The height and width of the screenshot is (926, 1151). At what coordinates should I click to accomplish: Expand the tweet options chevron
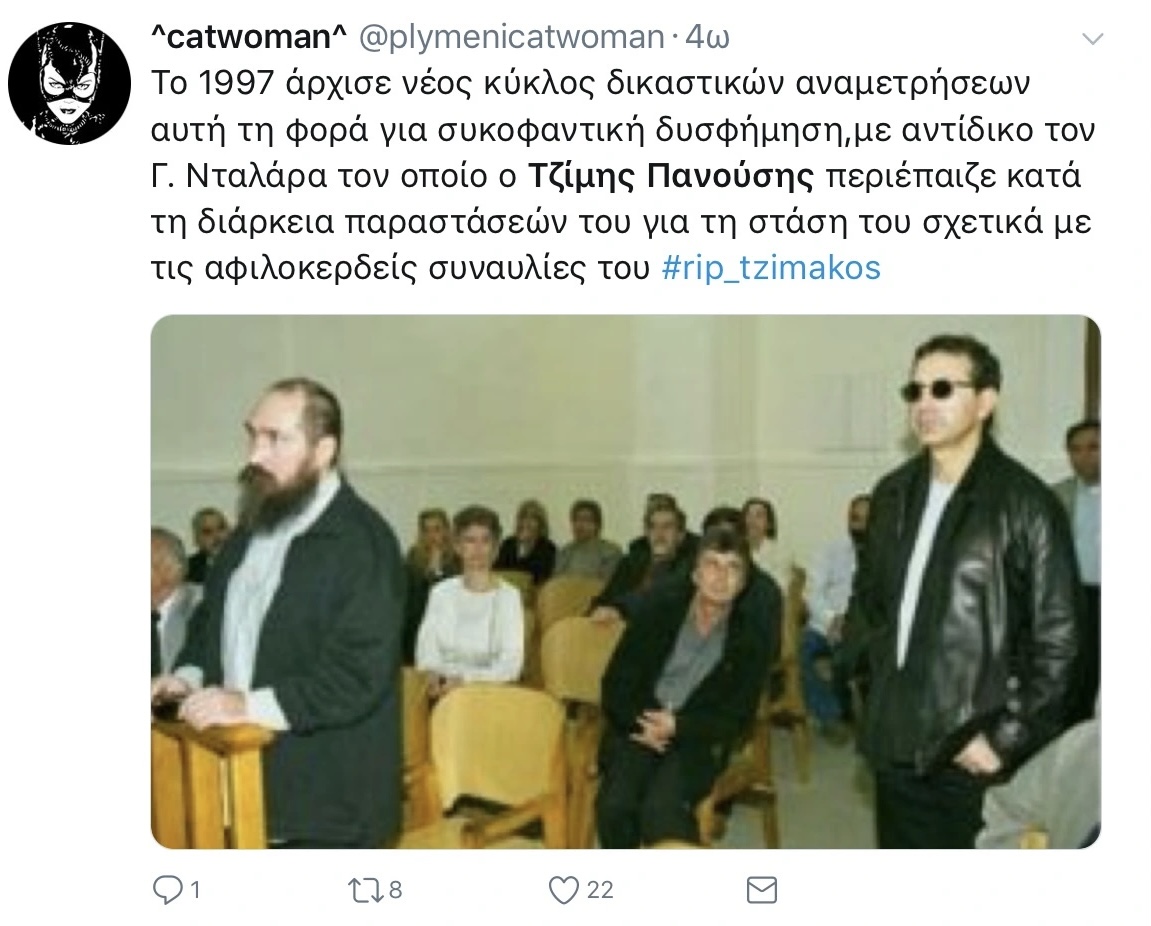(x=1093, y=39)
